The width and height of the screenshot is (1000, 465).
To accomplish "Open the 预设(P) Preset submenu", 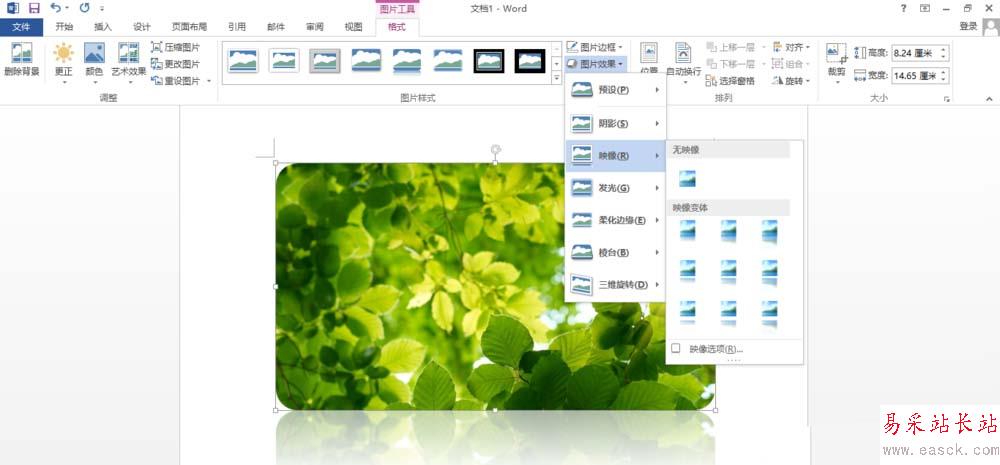I will tap(615, 90).
